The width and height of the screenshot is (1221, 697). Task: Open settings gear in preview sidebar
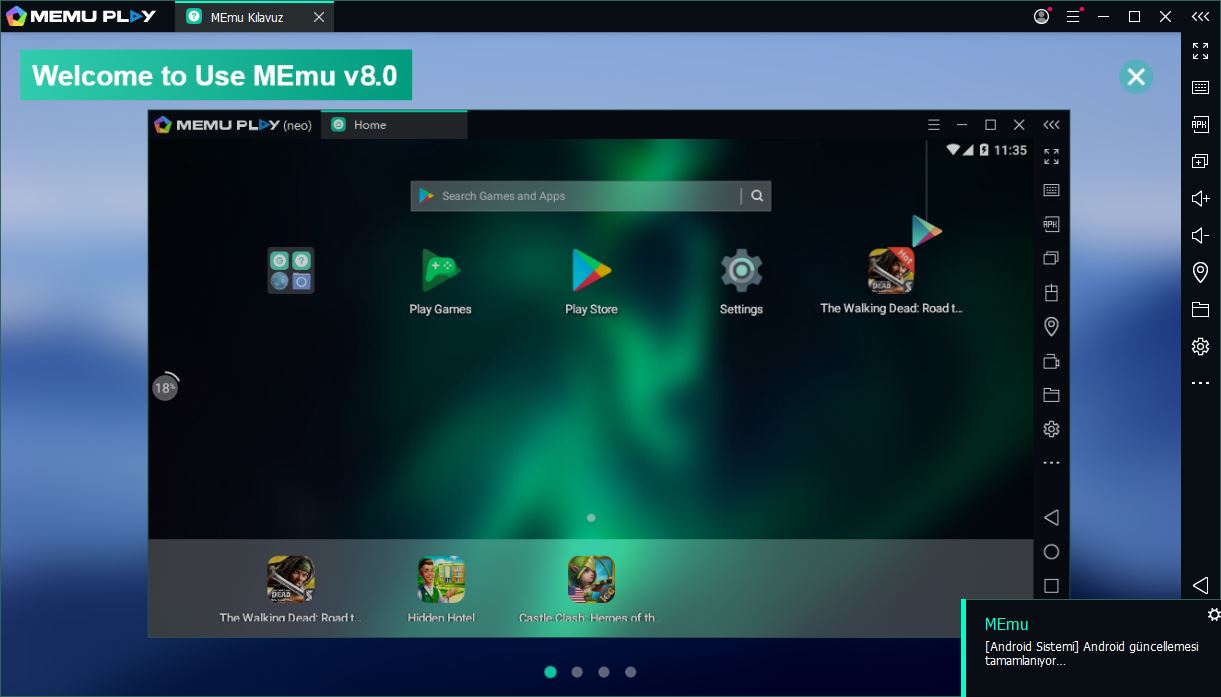click(x=1051, y=429)
